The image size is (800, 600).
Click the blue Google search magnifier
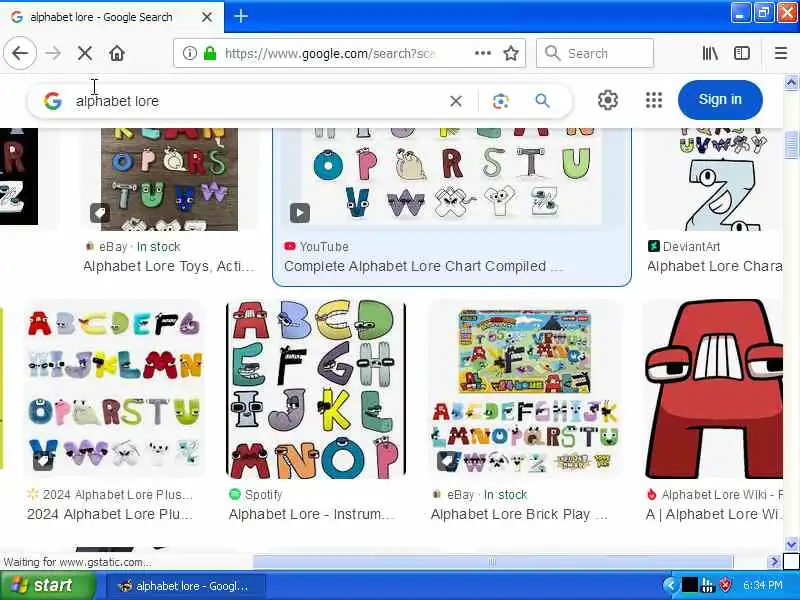(x=542, y=101)
